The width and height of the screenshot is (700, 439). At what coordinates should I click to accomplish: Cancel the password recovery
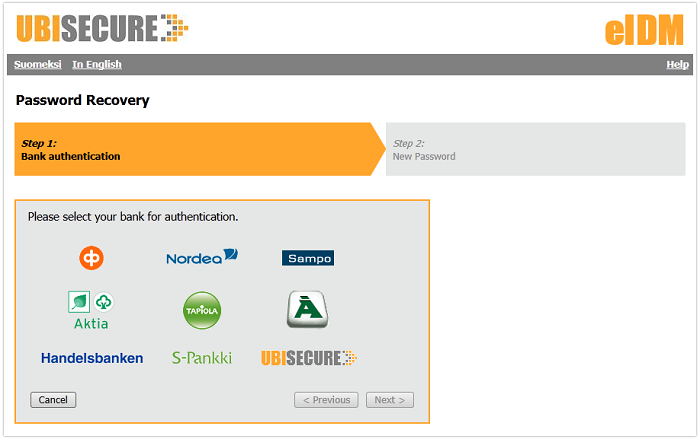[x=53, y=400]
